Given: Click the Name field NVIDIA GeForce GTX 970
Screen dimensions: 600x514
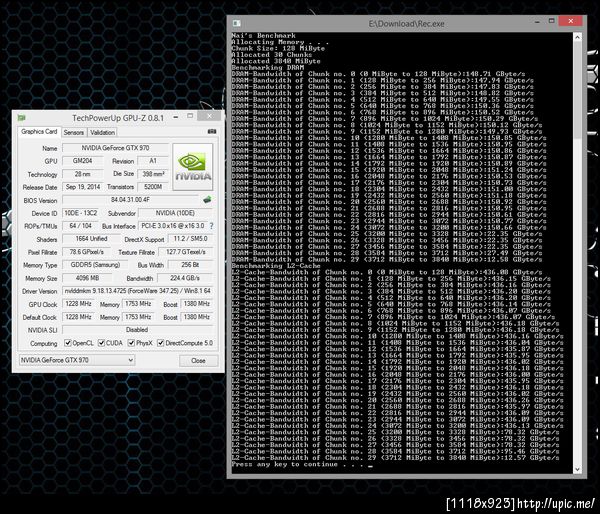Looking at the screenshot, I should pos(116,148).
